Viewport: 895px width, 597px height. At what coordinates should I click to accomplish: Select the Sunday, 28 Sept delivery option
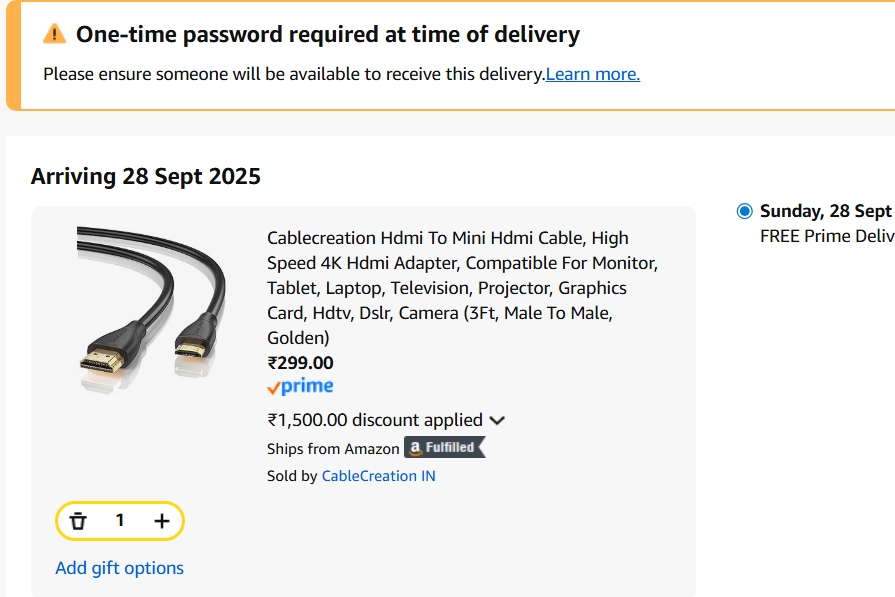point(813,211)
